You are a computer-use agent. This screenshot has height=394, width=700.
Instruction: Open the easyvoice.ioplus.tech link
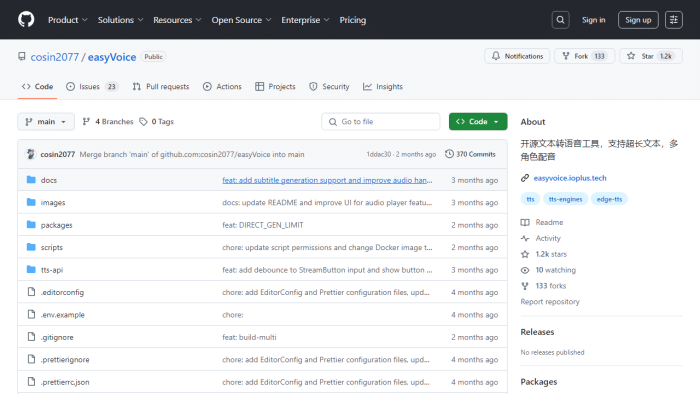[570, 178]
